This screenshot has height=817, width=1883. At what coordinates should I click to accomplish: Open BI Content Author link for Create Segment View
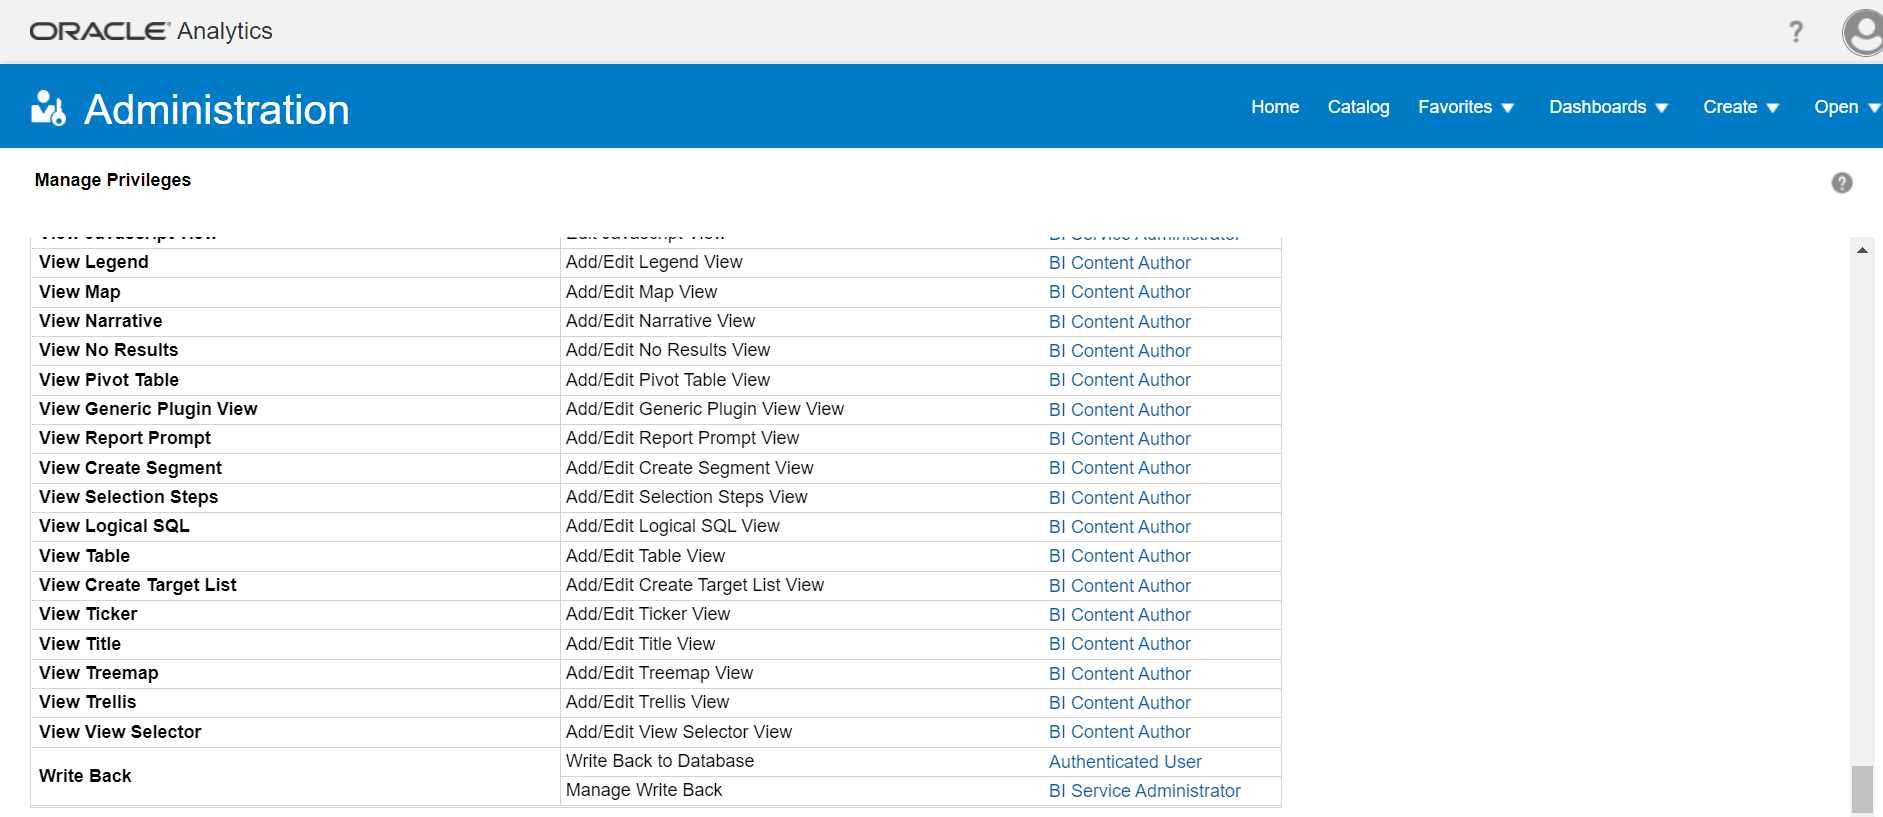[1119, 468]
